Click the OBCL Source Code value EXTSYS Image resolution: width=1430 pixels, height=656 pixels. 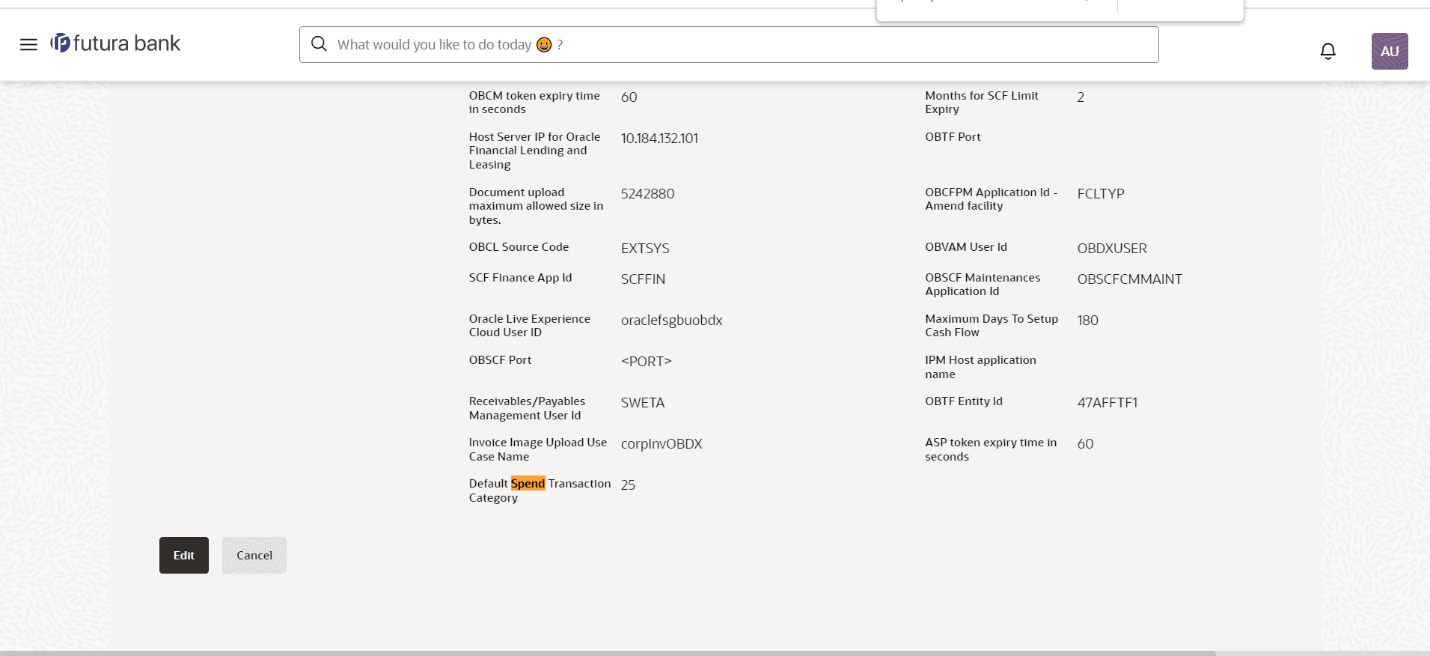(x=645, y=248)
